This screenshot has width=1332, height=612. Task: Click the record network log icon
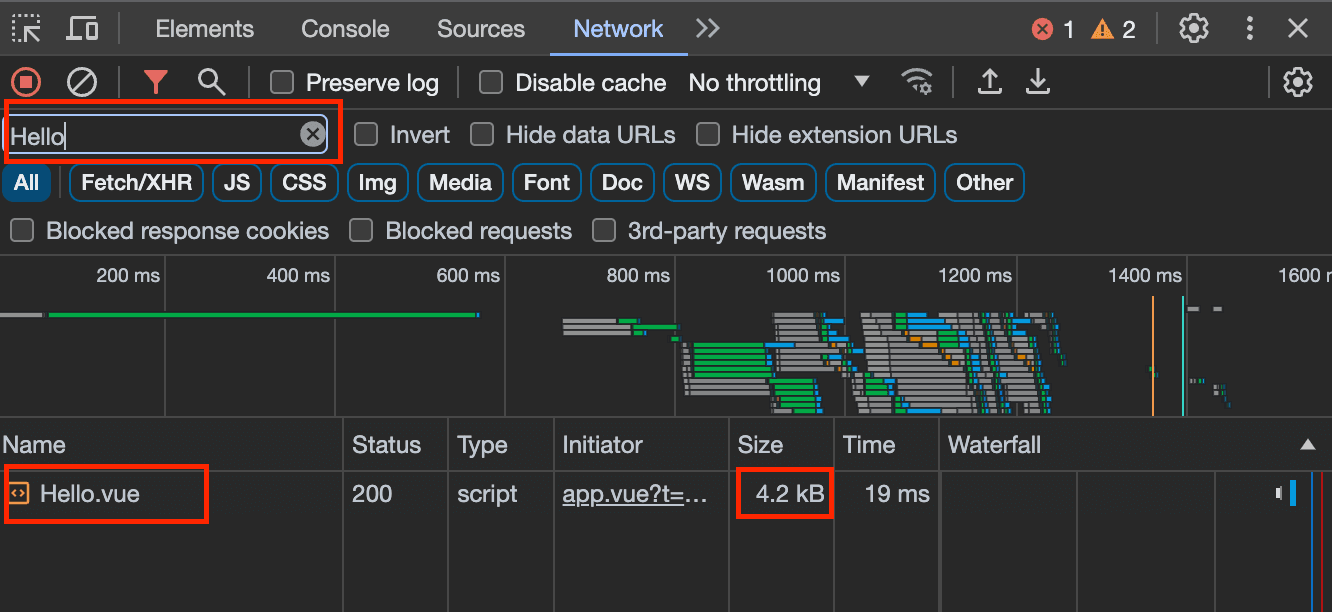click(x=26, y=82)
